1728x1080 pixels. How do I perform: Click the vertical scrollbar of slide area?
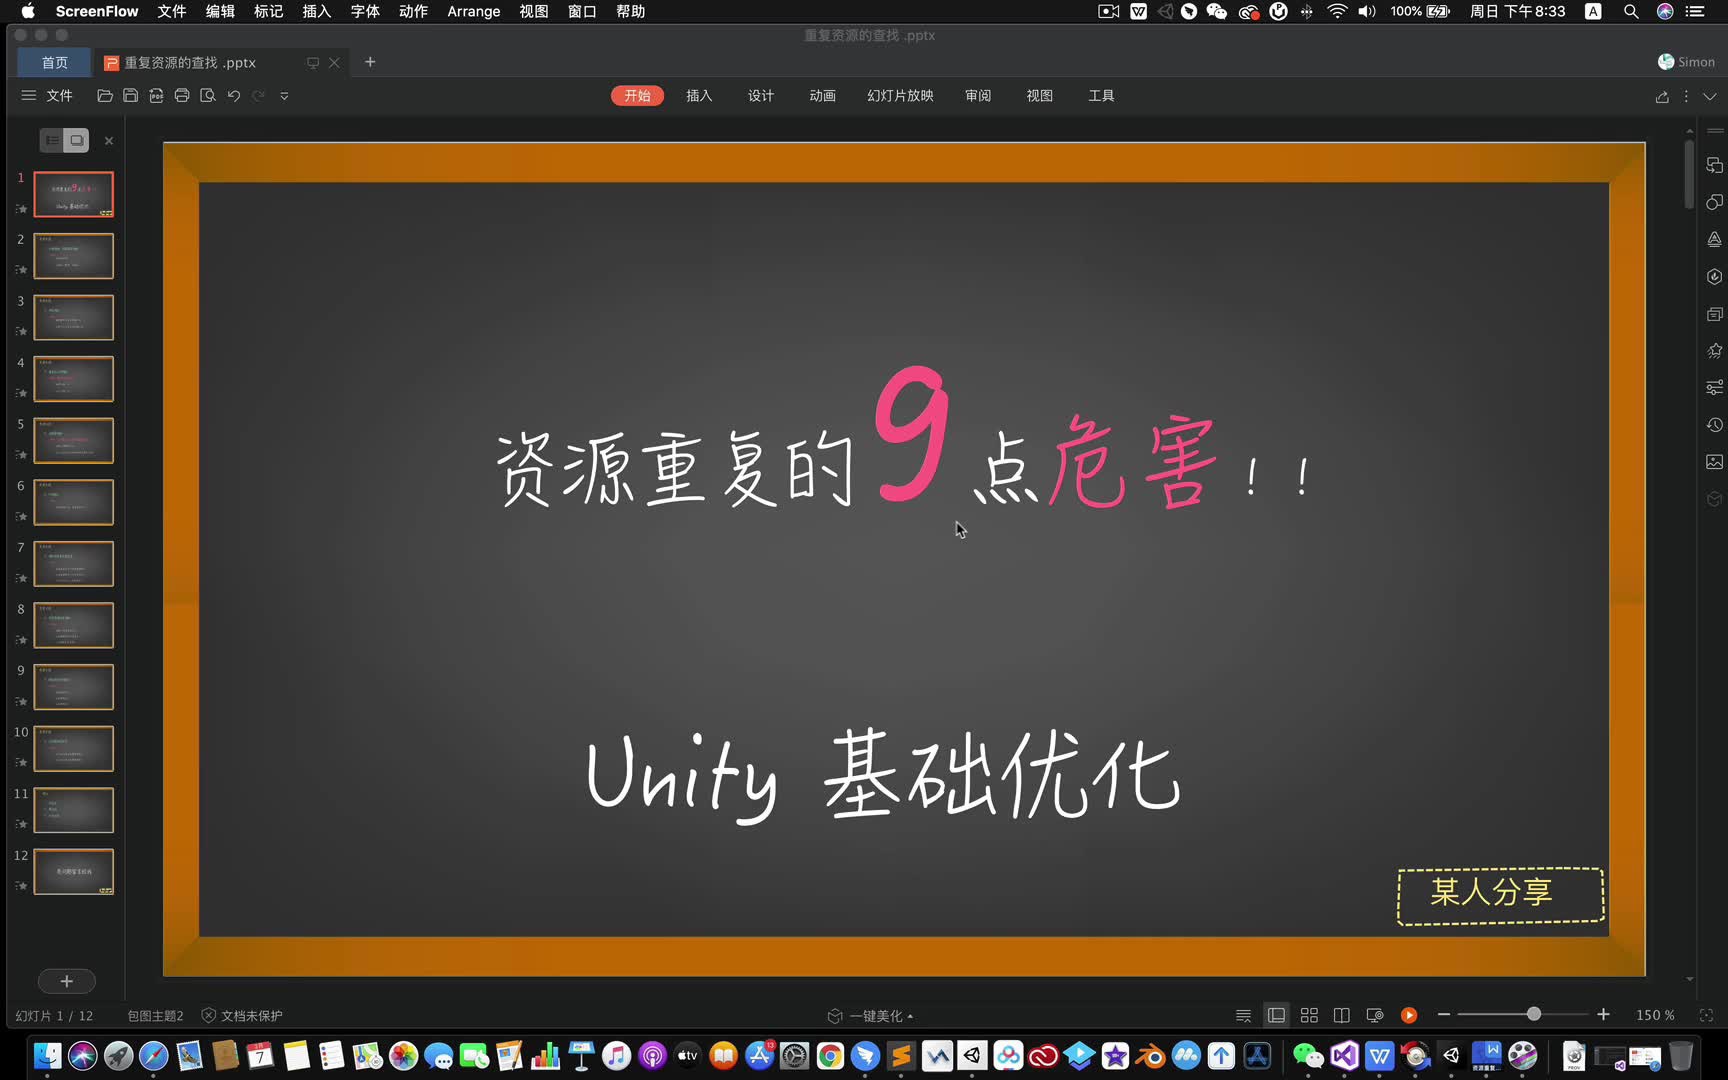tap(1689, 175)
